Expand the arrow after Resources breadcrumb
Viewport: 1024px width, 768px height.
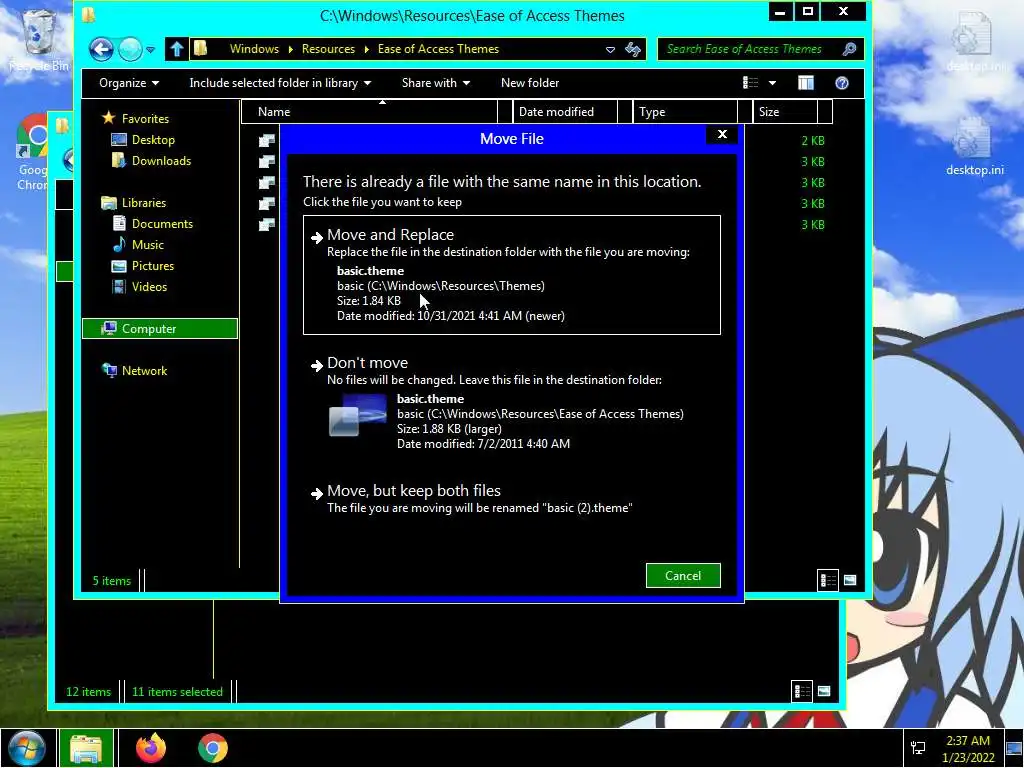[366, 50]
